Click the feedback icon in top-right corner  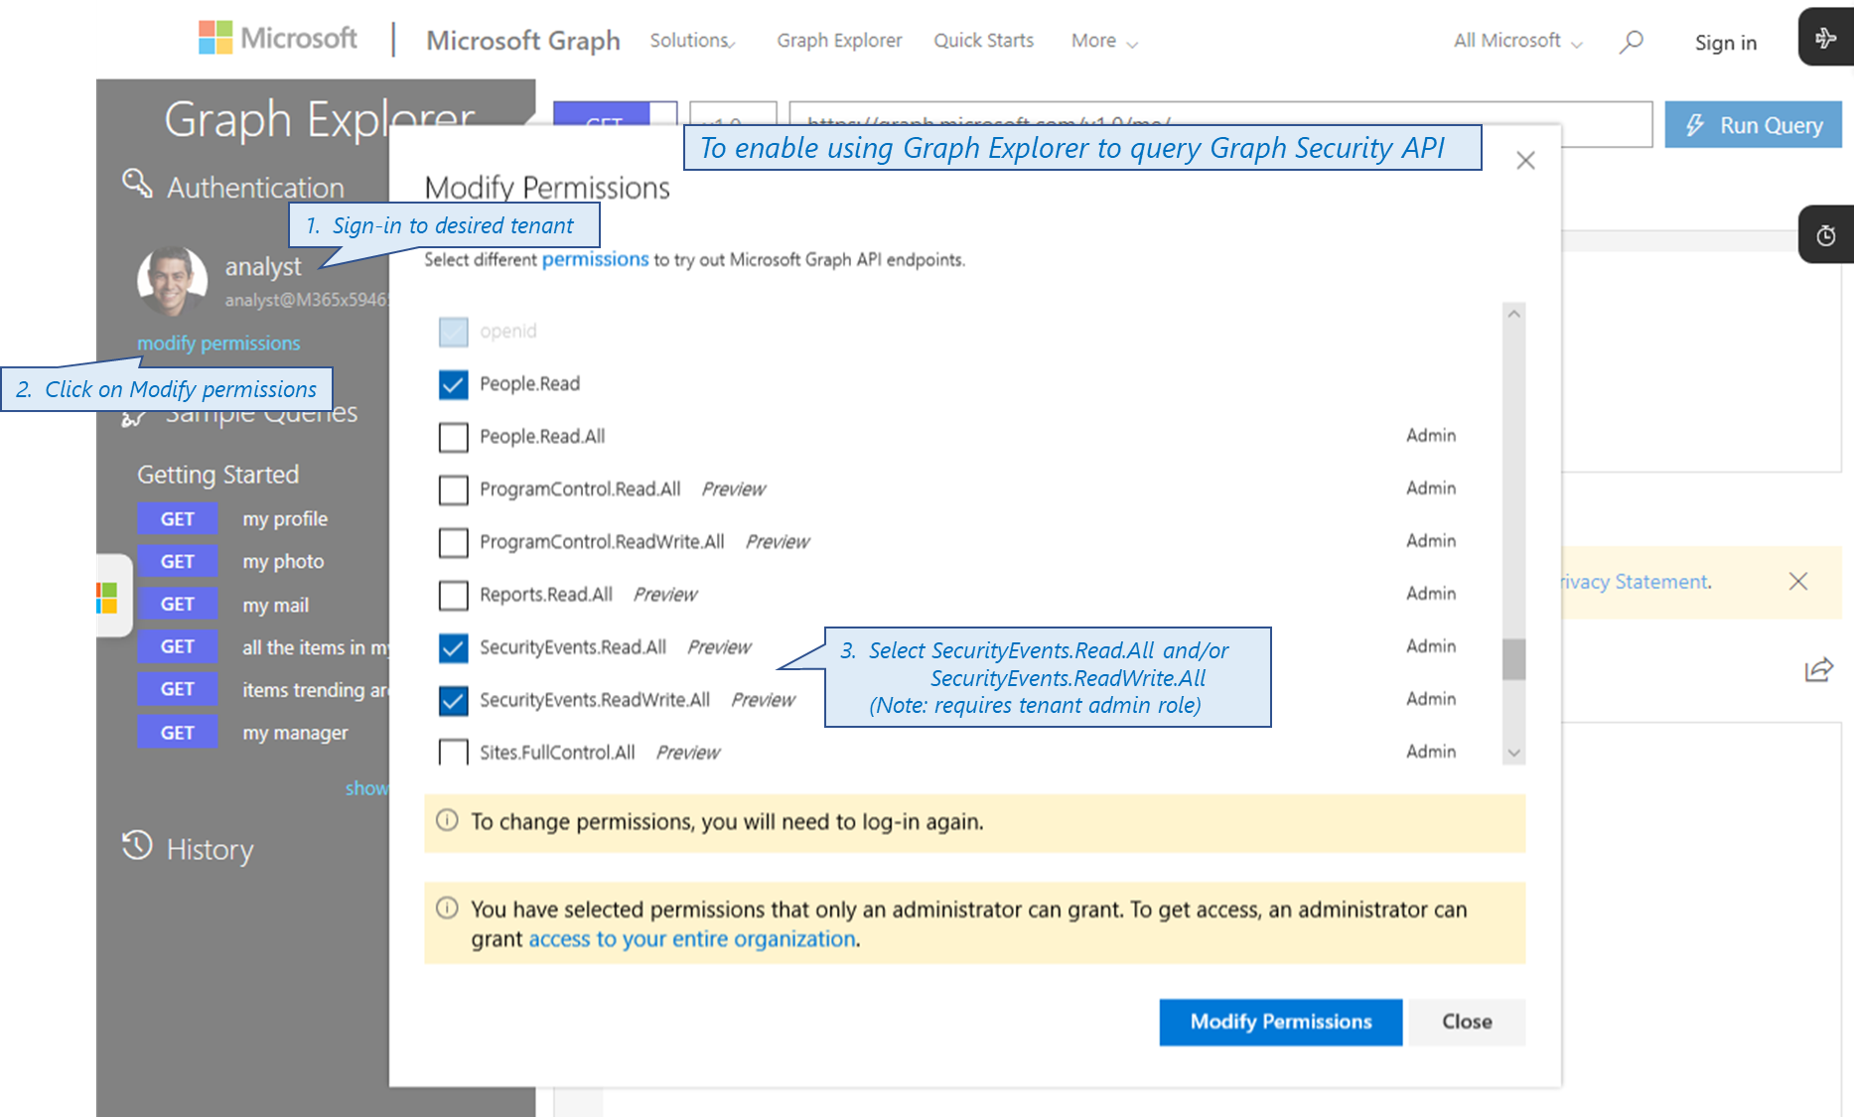pos(1829,38)
